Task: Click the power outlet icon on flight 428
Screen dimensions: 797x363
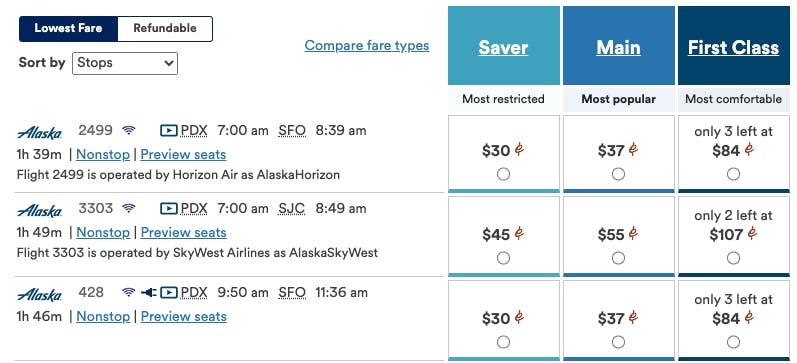Action: (148, 292)
